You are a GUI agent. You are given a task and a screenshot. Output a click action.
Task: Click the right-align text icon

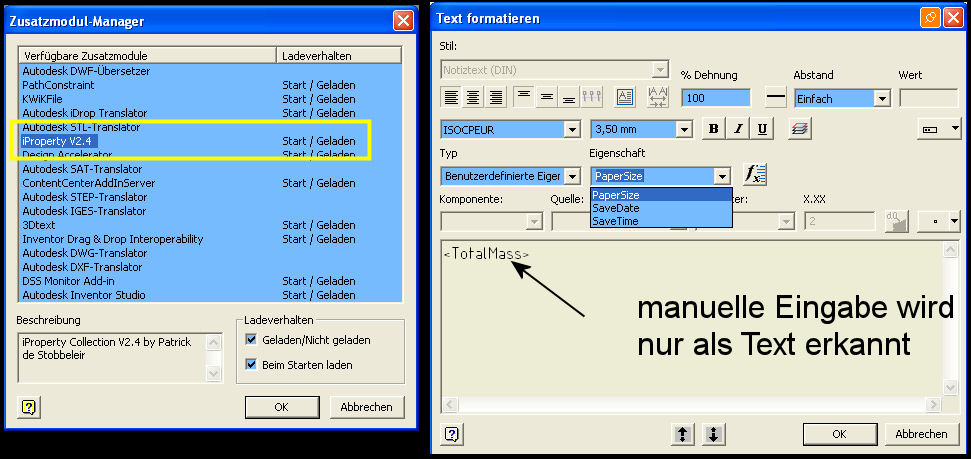click(495, 97)
